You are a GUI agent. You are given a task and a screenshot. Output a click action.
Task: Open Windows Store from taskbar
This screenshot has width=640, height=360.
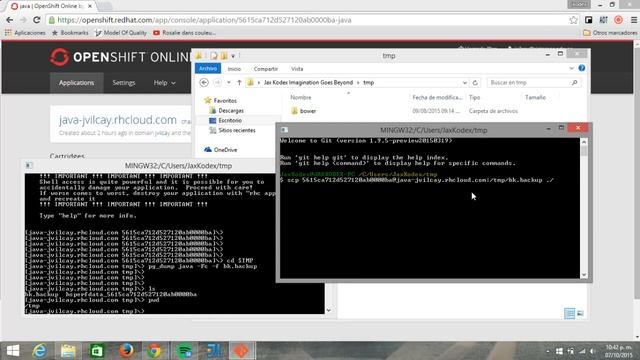pyautogui.click(x=97, y=351)
